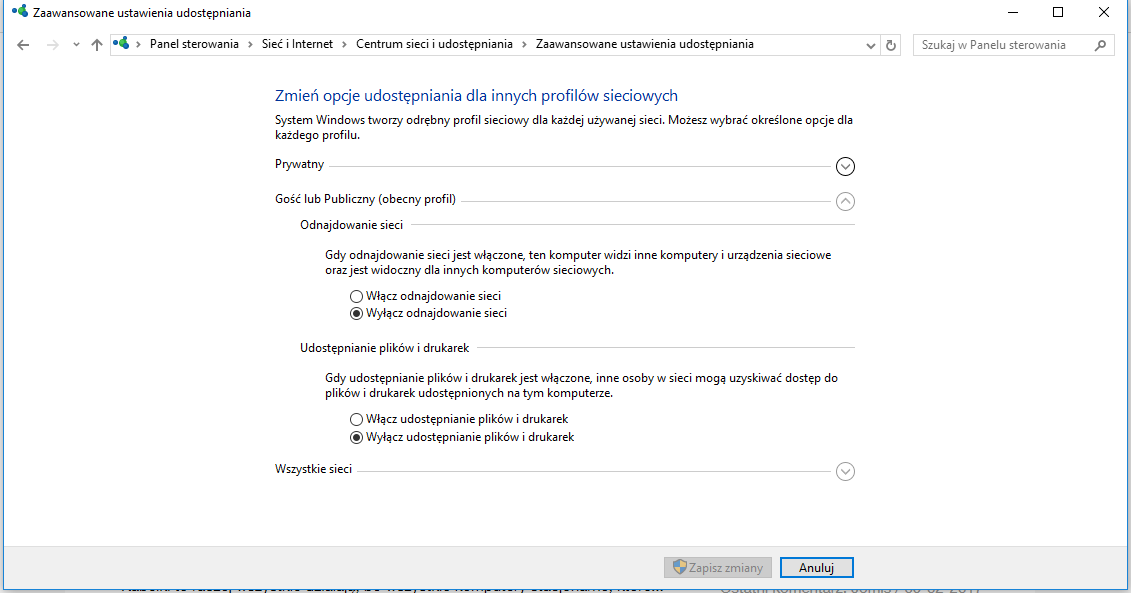
Task: Click breadcrumb chevron after 'Sieć i Internet'
Action: pos(345,45)
